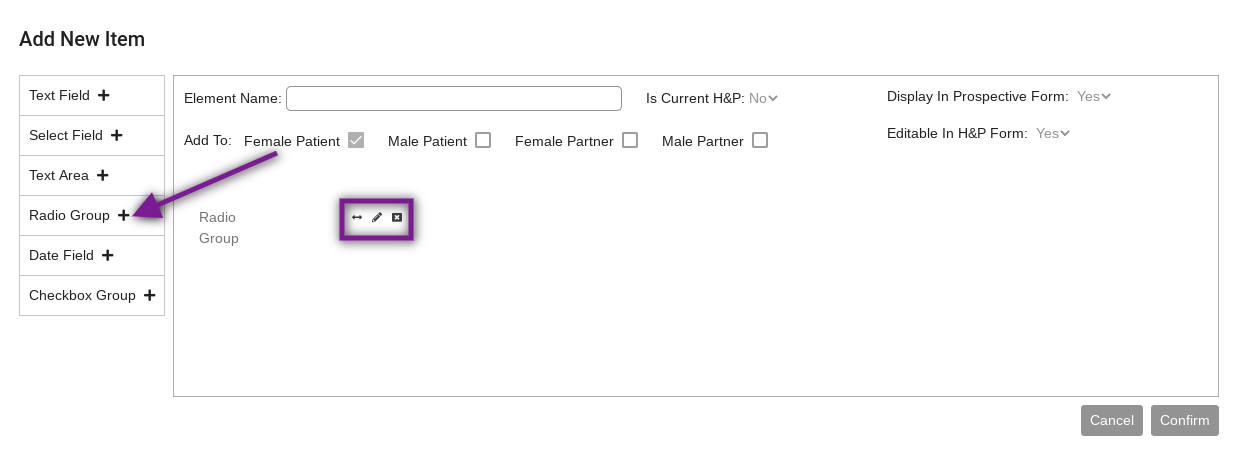Click the plus icon next to Text Field

tap(103, 95)
